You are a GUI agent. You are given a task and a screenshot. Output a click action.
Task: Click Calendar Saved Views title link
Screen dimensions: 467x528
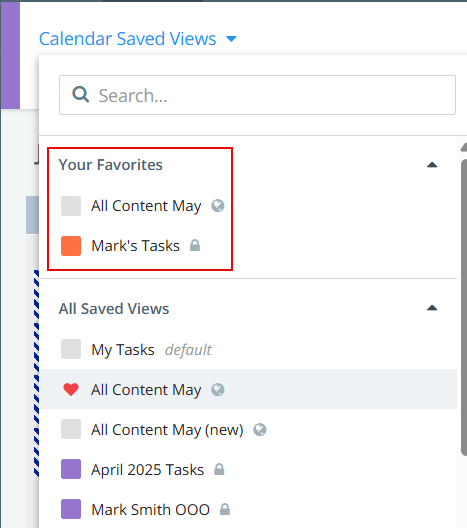[x=128, y=39]
